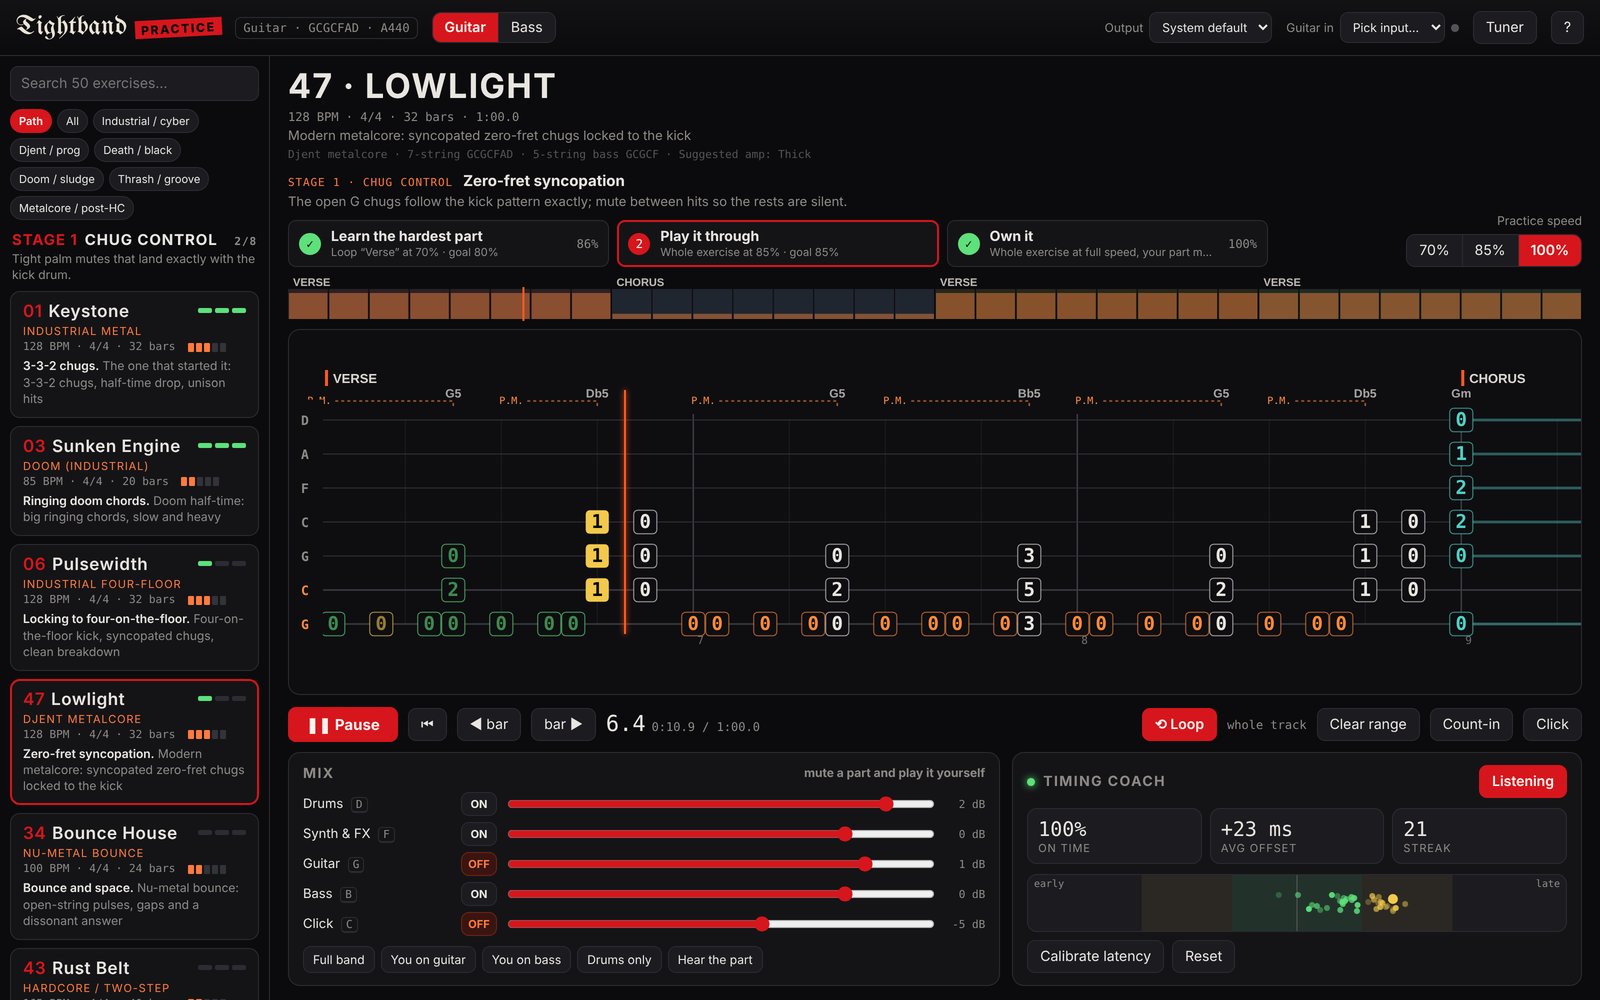Filter exercises by Djent / prog
1600x1000 pixels.
[50, 150]
